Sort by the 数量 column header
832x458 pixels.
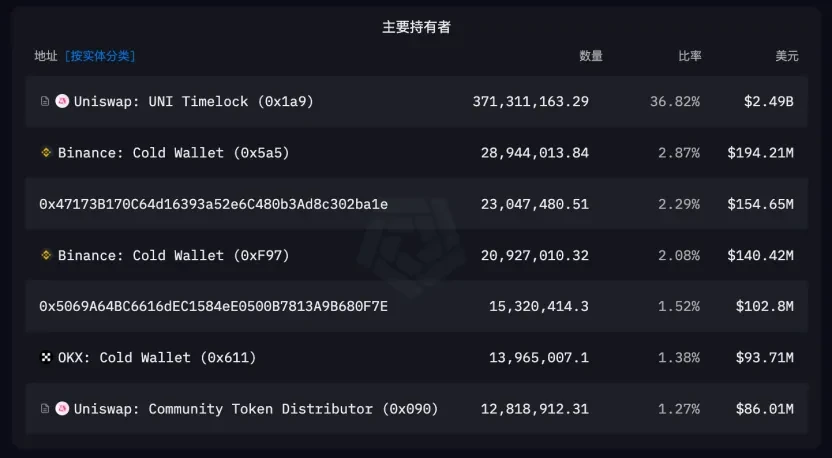pyautogui.click(x=591, y=56)
